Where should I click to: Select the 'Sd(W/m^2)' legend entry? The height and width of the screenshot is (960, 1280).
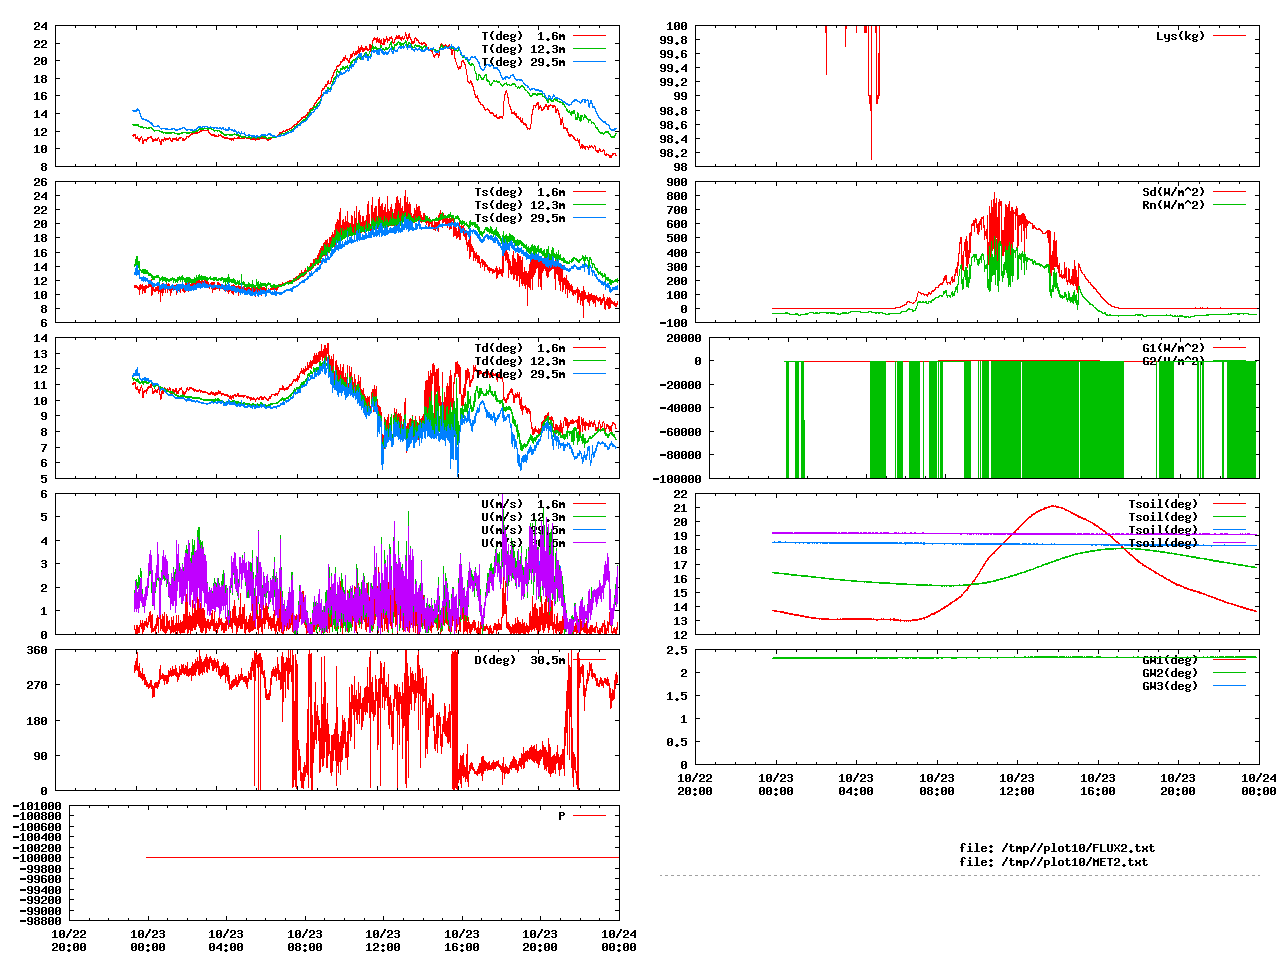point(1174,192)
